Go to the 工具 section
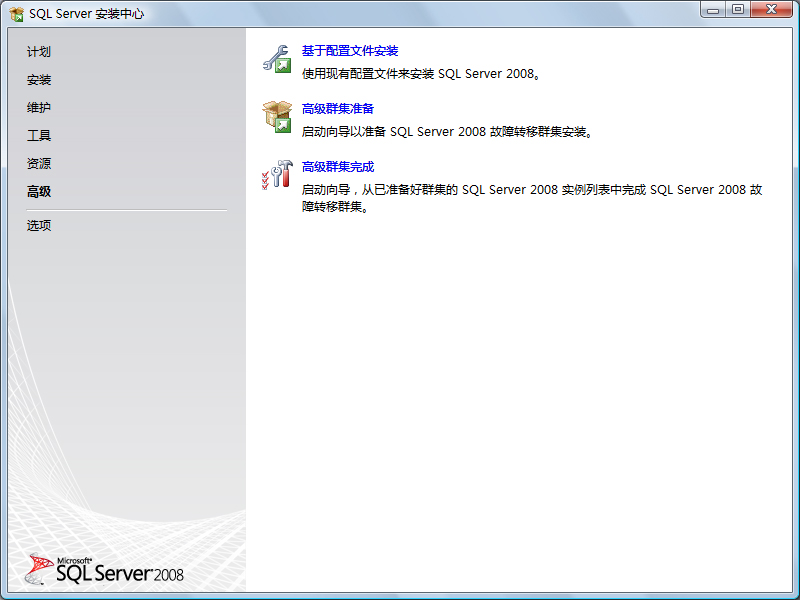 point(39,136)
